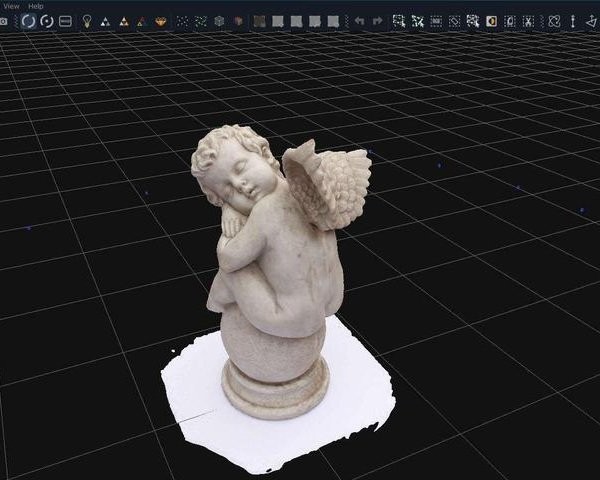
Task: Click the first scattered point cloud icon
Action: tap(182, 21)
